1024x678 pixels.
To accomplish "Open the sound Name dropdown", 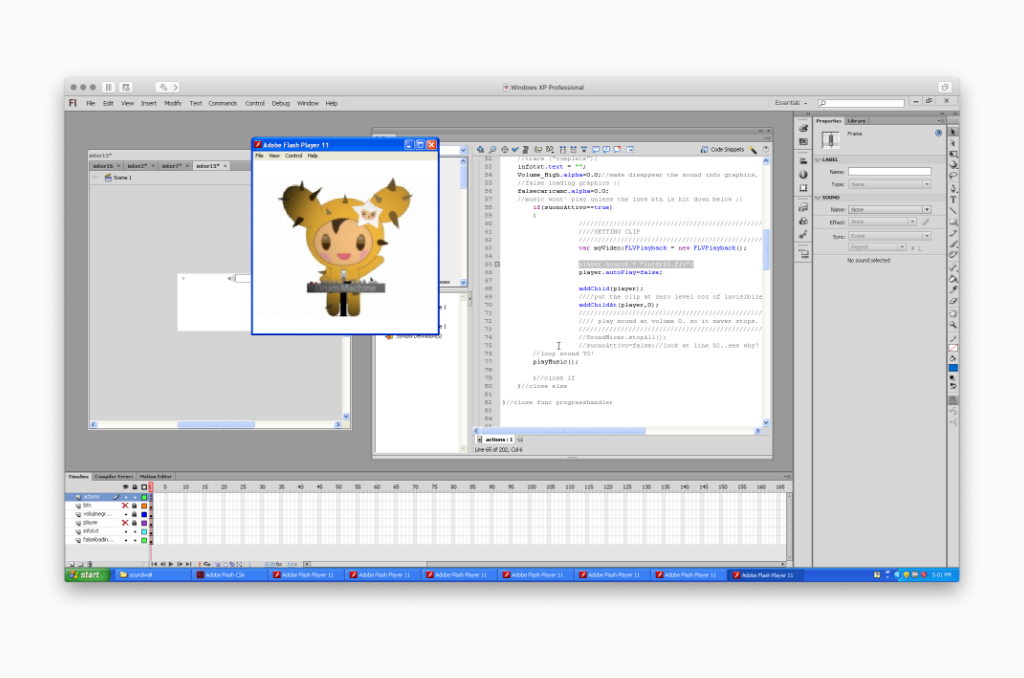I will pyautogui.click(x=889, y=210).
